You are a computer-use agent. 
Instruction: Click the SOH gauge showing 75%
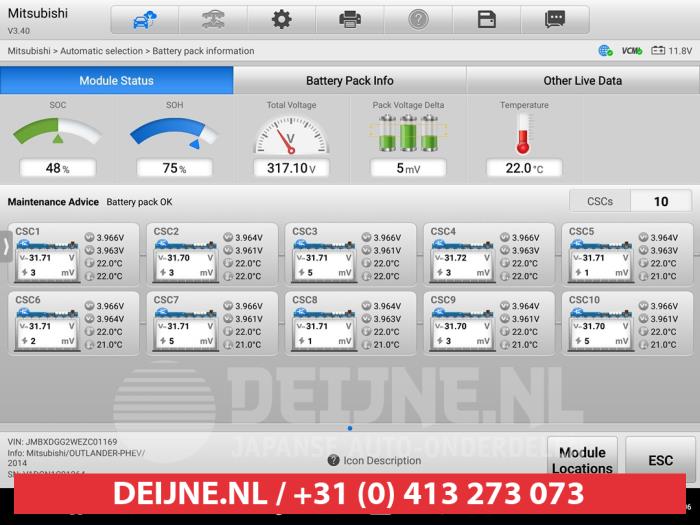(x=174, y=132)
